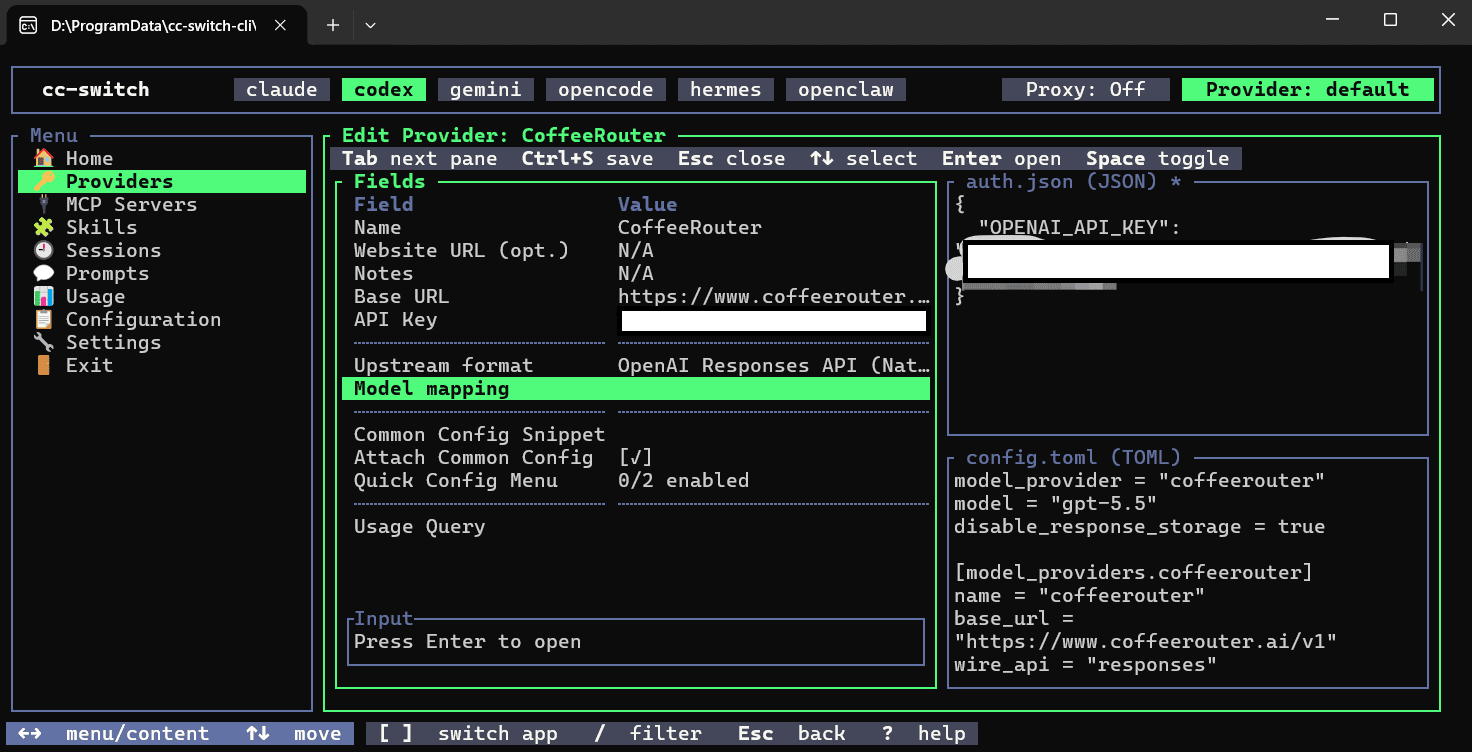The width and height of the screenshot is (1472, 752).
Task: Select the Usage Query row
Action: click(636, 526)
